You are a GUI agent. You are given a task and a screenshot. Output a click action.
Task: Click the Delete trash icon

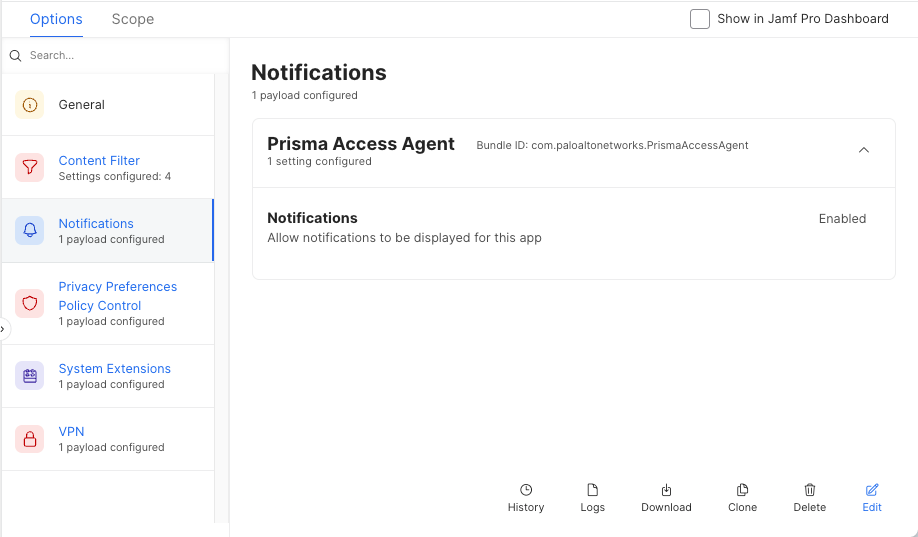click(x=810, y=490)
